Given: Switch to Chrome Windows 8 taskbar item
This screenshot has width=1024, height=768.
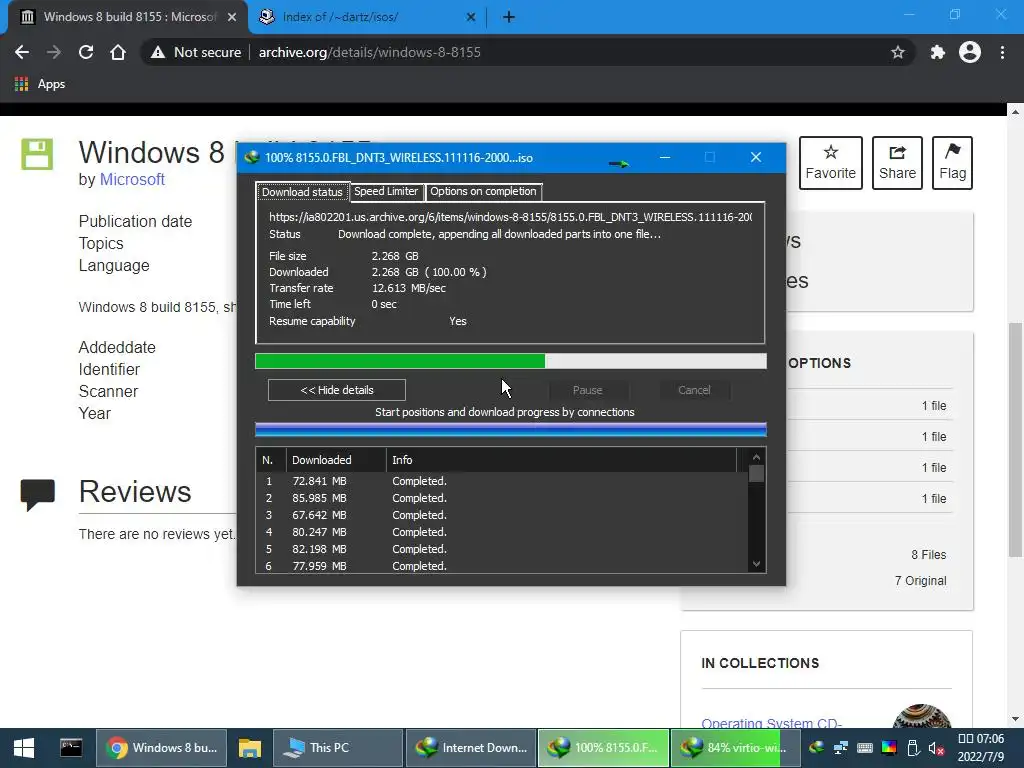Looking at the screenshot, I should coord(162,748).
